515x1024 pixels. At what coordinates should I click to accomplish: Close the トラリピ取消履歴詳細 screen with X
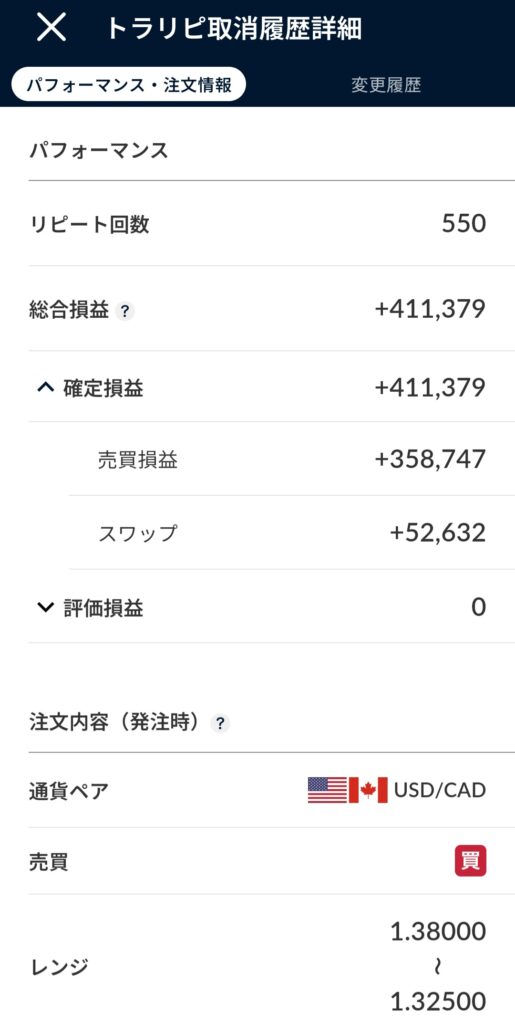pos(51,28)
